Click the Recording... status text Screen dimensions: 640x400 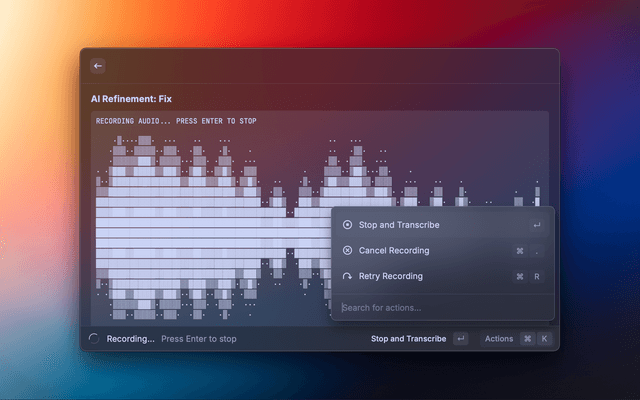[131, 339]
